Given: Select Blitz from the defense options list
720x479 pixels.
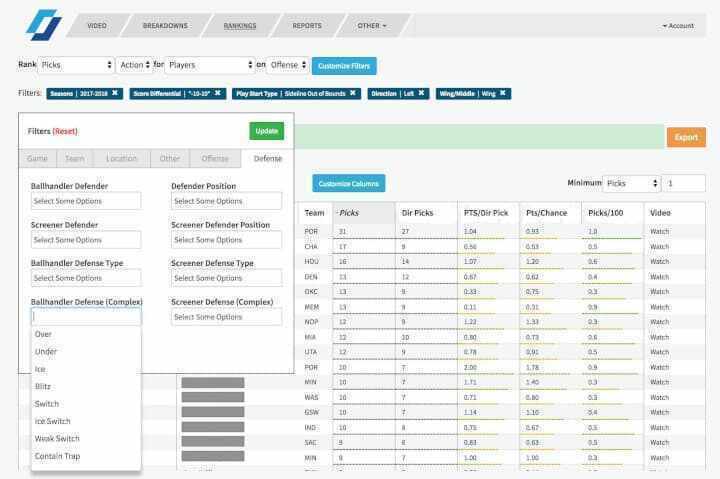Looking at the screenshot, I should click(x=44, y=386).
